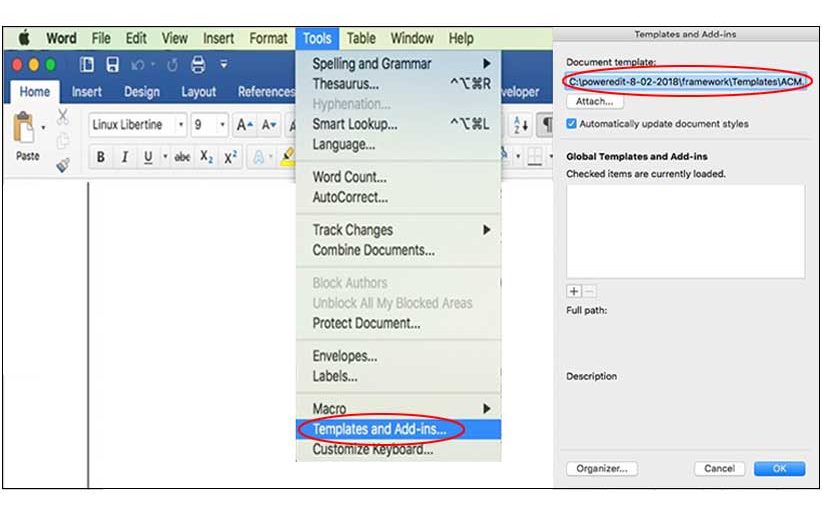Image resolution: width=822 pixels, height=514 pixels.
Task: Toggle Bold formatting
Action: point(101,157)
